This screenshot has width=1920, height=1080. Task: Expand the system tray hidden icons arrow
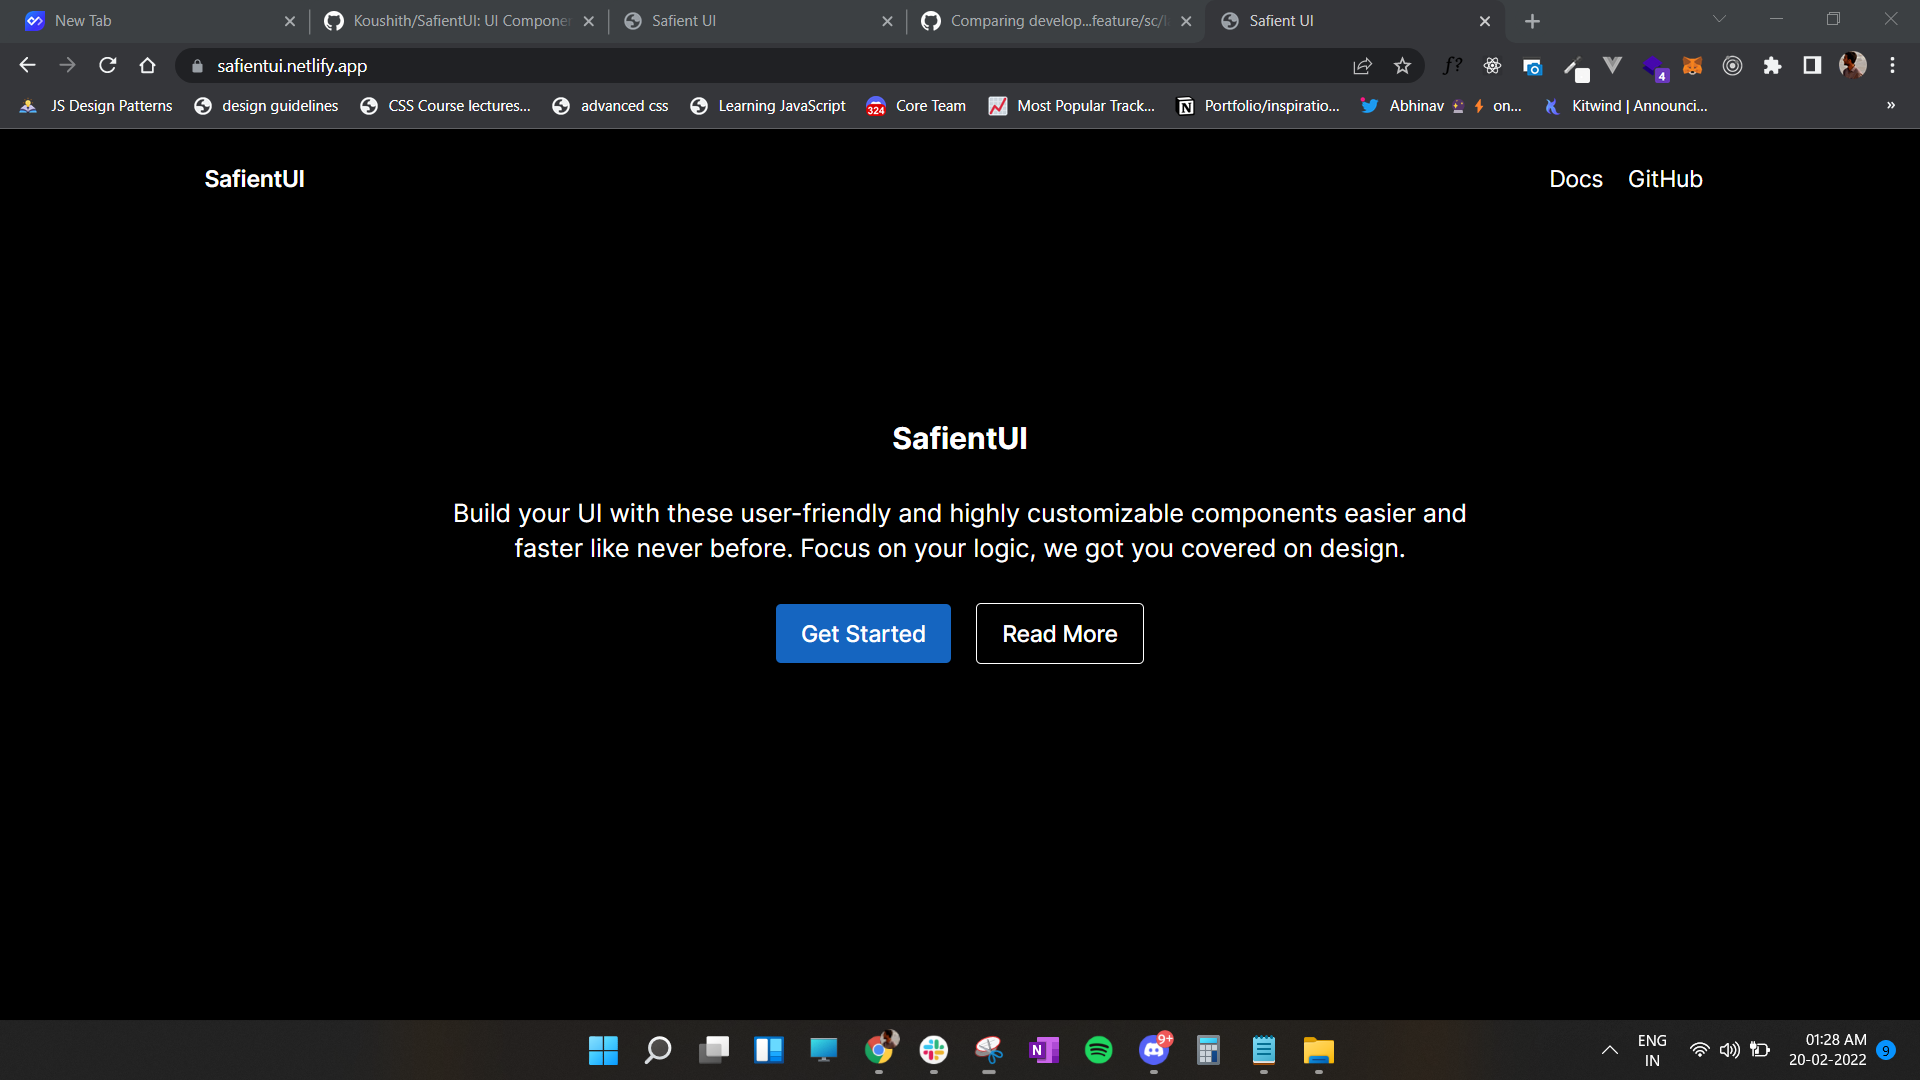click(1610, 1050)
